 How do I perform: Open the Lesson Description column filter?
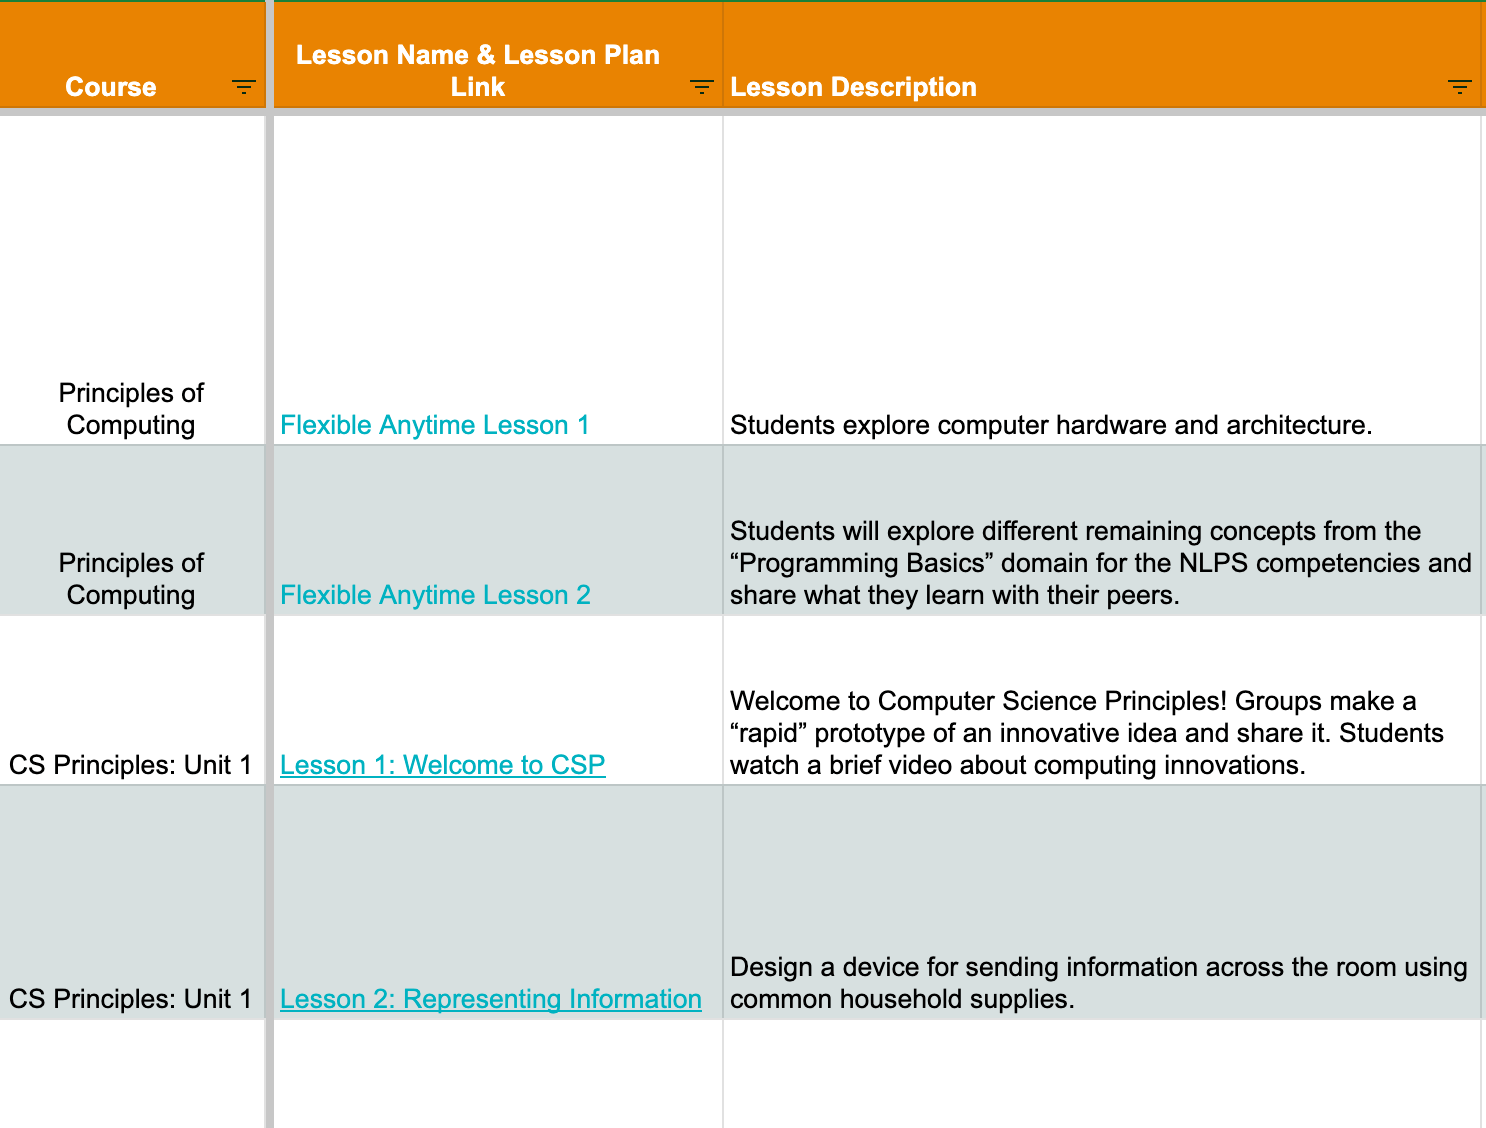pos(1459,87)
